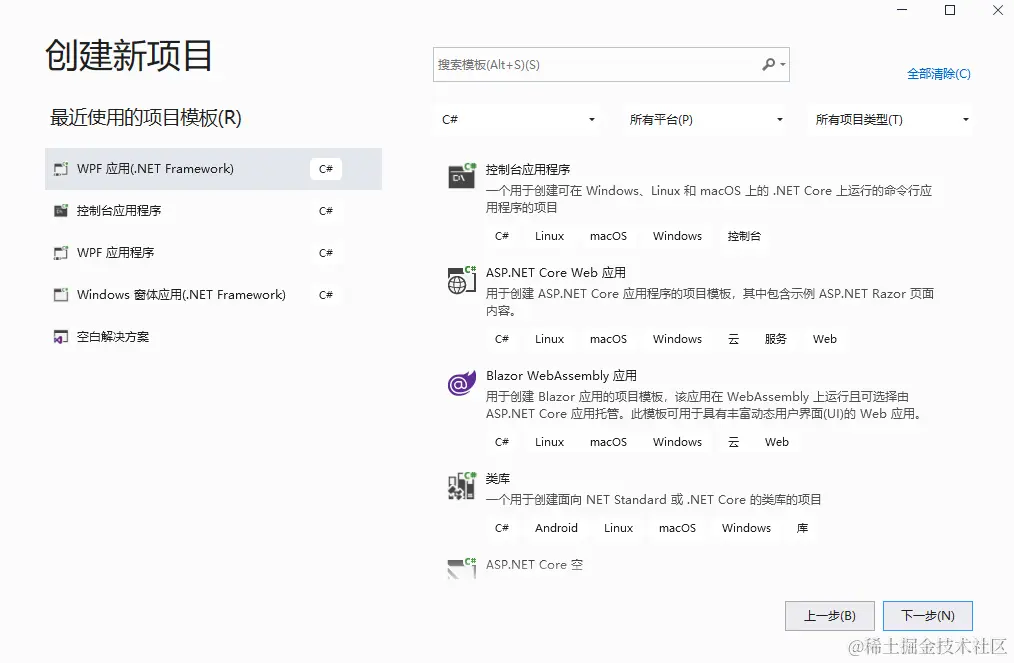
Task: Click Linux tag under 控制台应用程序 template
Action: [x=549, y=236]
